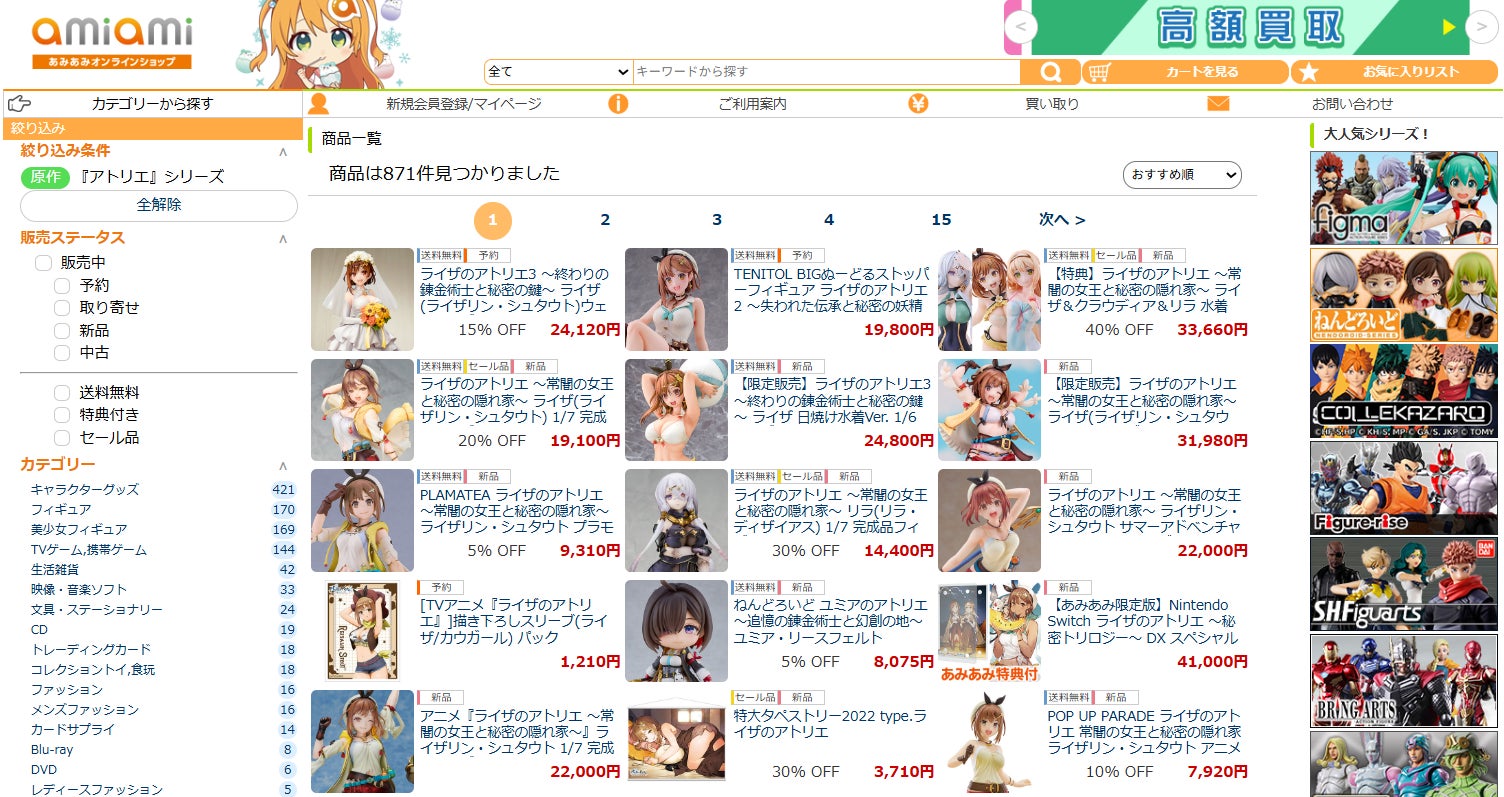This screenshot has height=797, width=1504.
Task: Open the 全て search category dropdown
Action: coord(558,72)
